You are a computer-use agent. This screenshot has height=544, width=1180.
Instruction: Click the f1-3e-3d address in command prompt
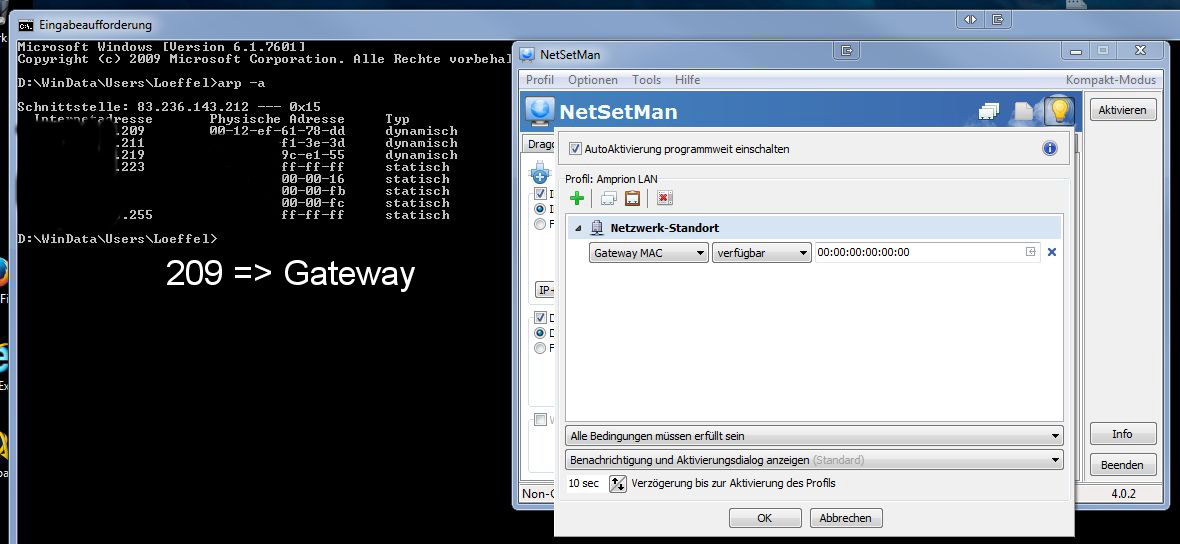[x=313, y=143]
